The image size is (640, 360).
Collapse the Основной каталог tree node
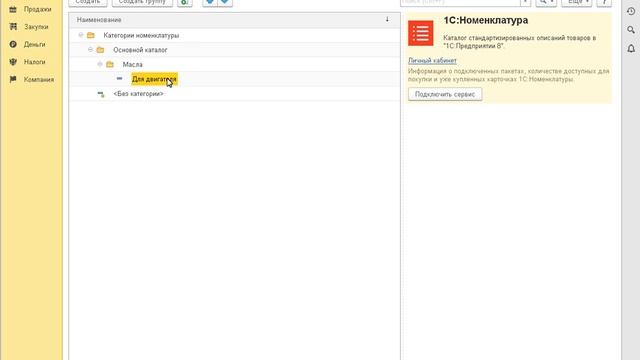click(91, 49)
